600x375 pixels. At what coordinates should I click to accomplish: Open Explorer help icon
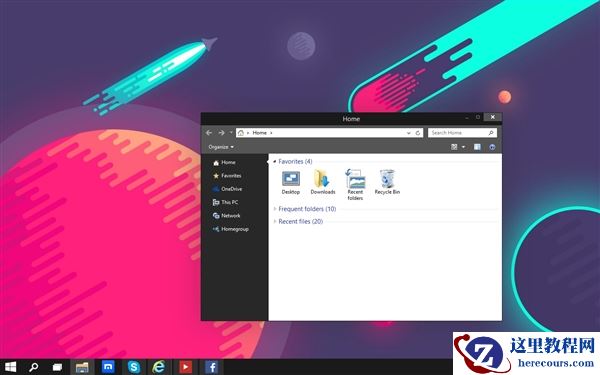[492, 147]
